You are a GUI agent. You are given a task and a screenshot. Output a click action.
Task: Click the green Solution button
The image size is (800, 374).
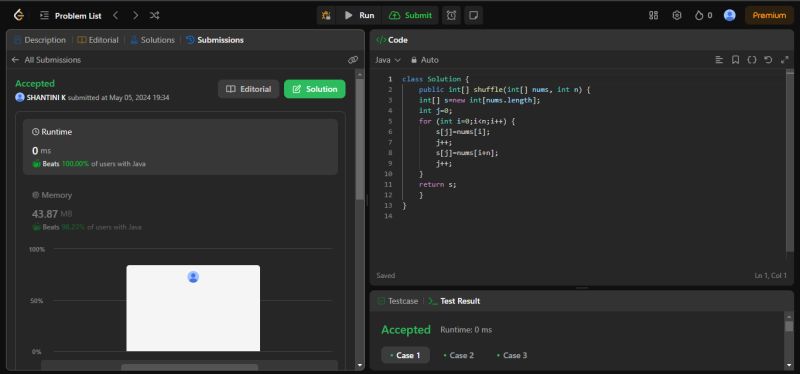315,89
